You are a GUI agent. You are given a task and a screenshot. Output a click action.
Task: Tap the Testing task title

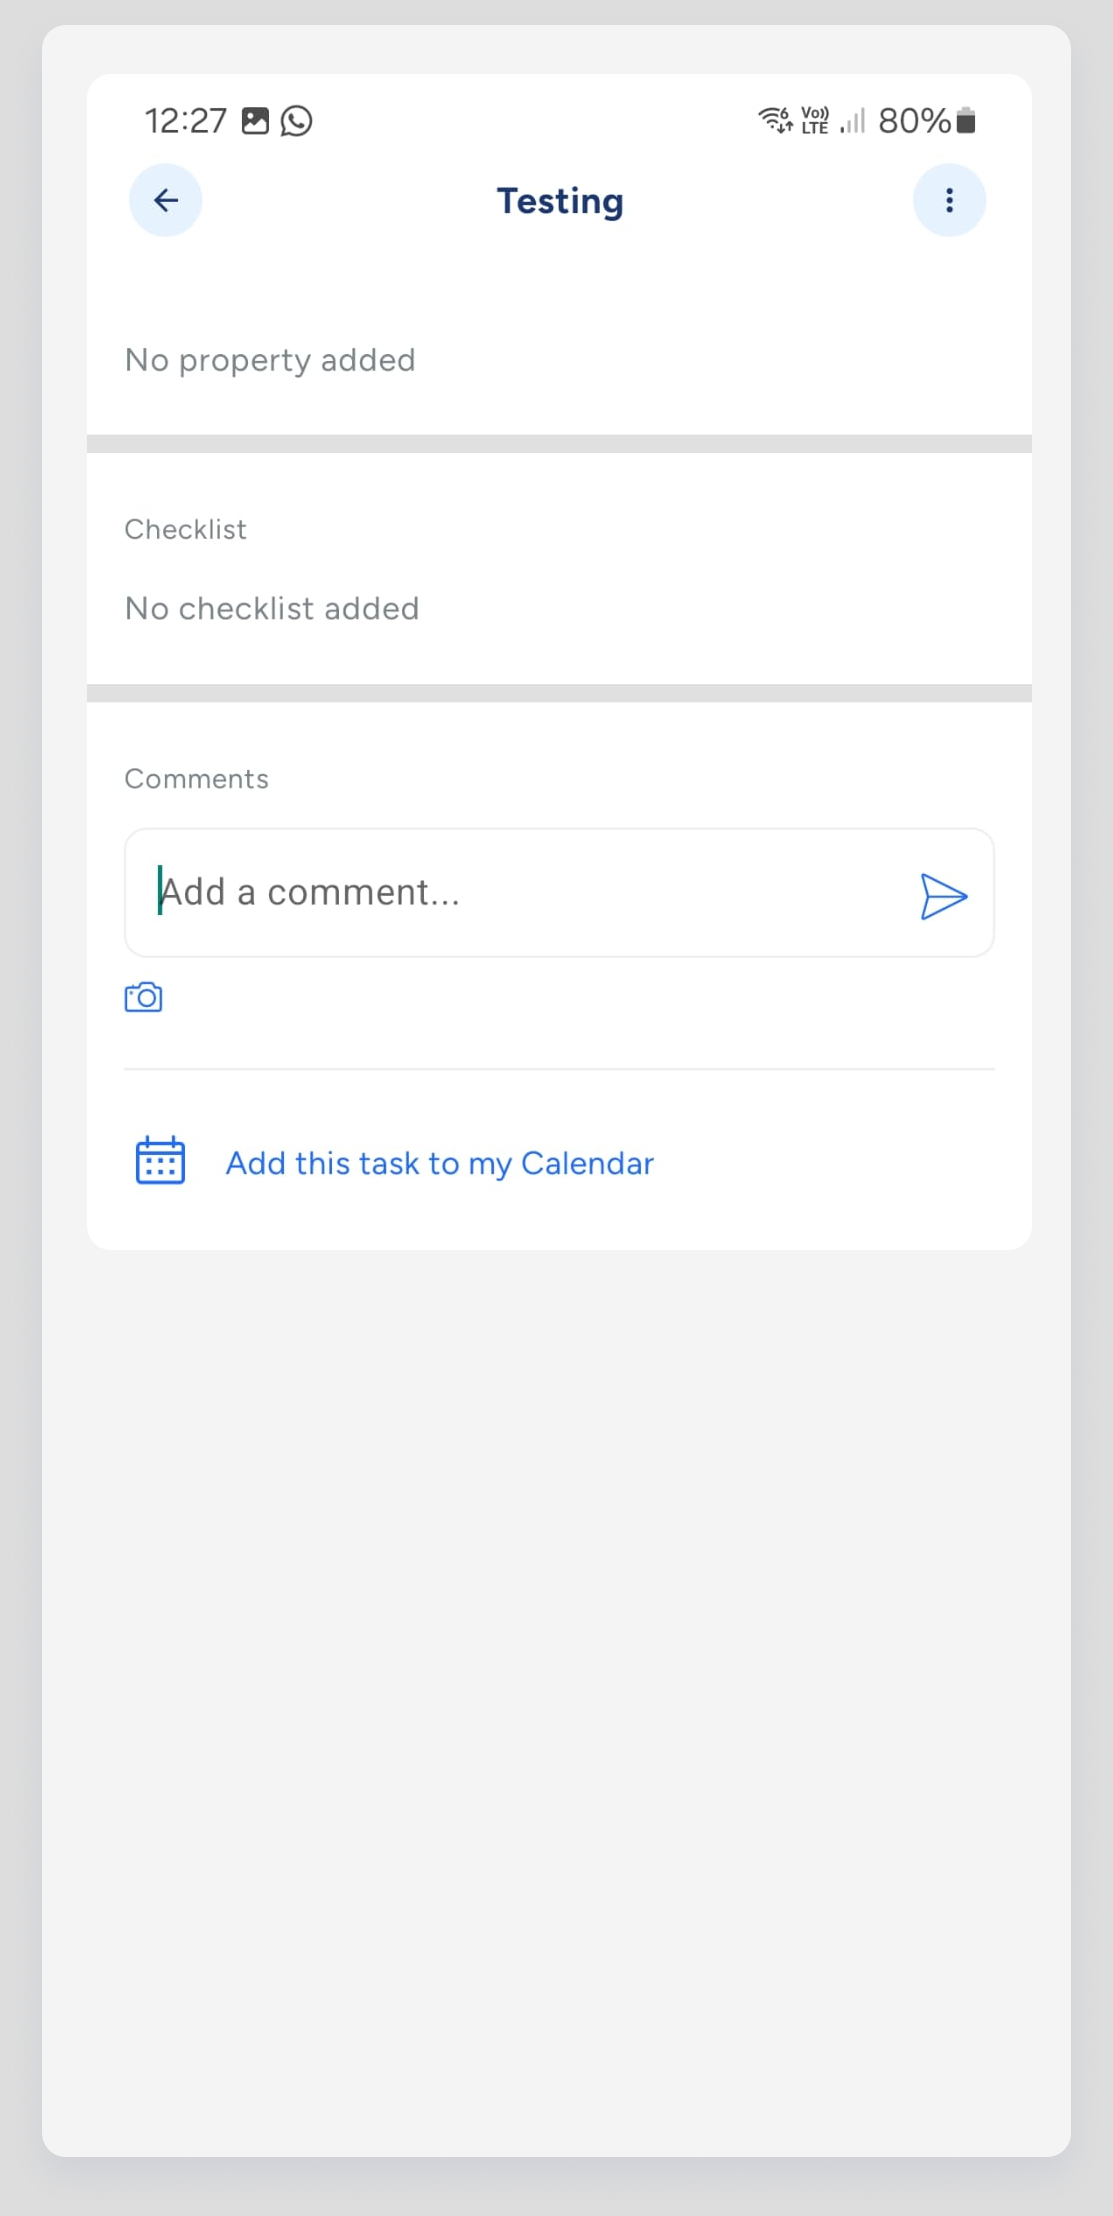[560, 201]
